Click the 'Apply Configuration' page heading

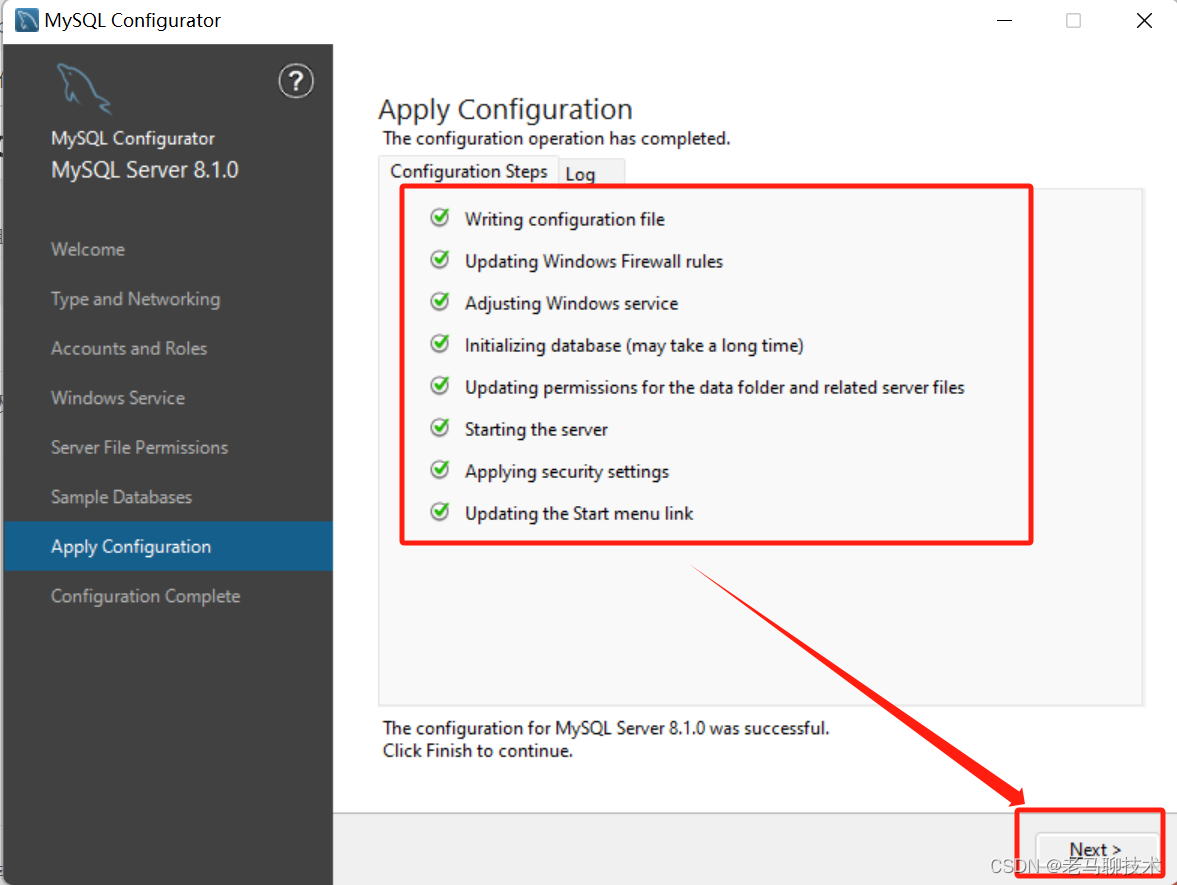(x=505, y=110)
